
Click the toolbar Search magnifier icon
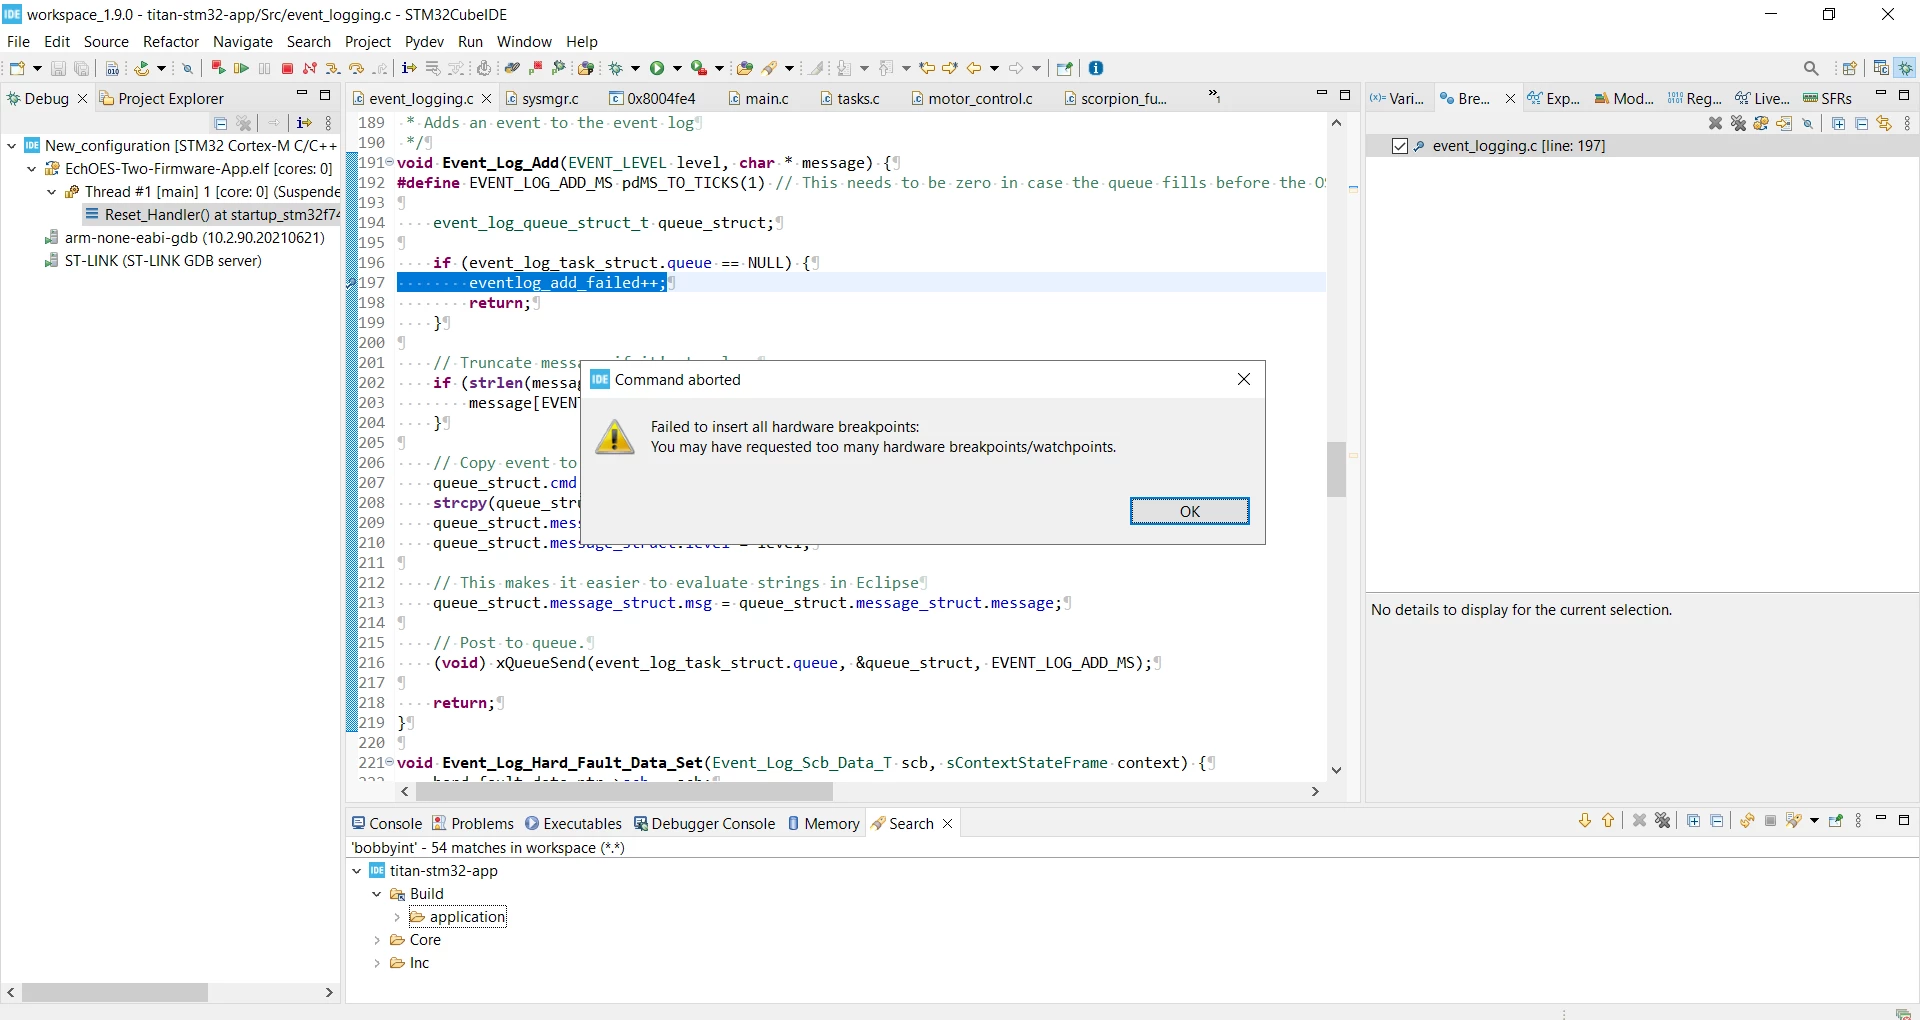[x=1811, y=68]
